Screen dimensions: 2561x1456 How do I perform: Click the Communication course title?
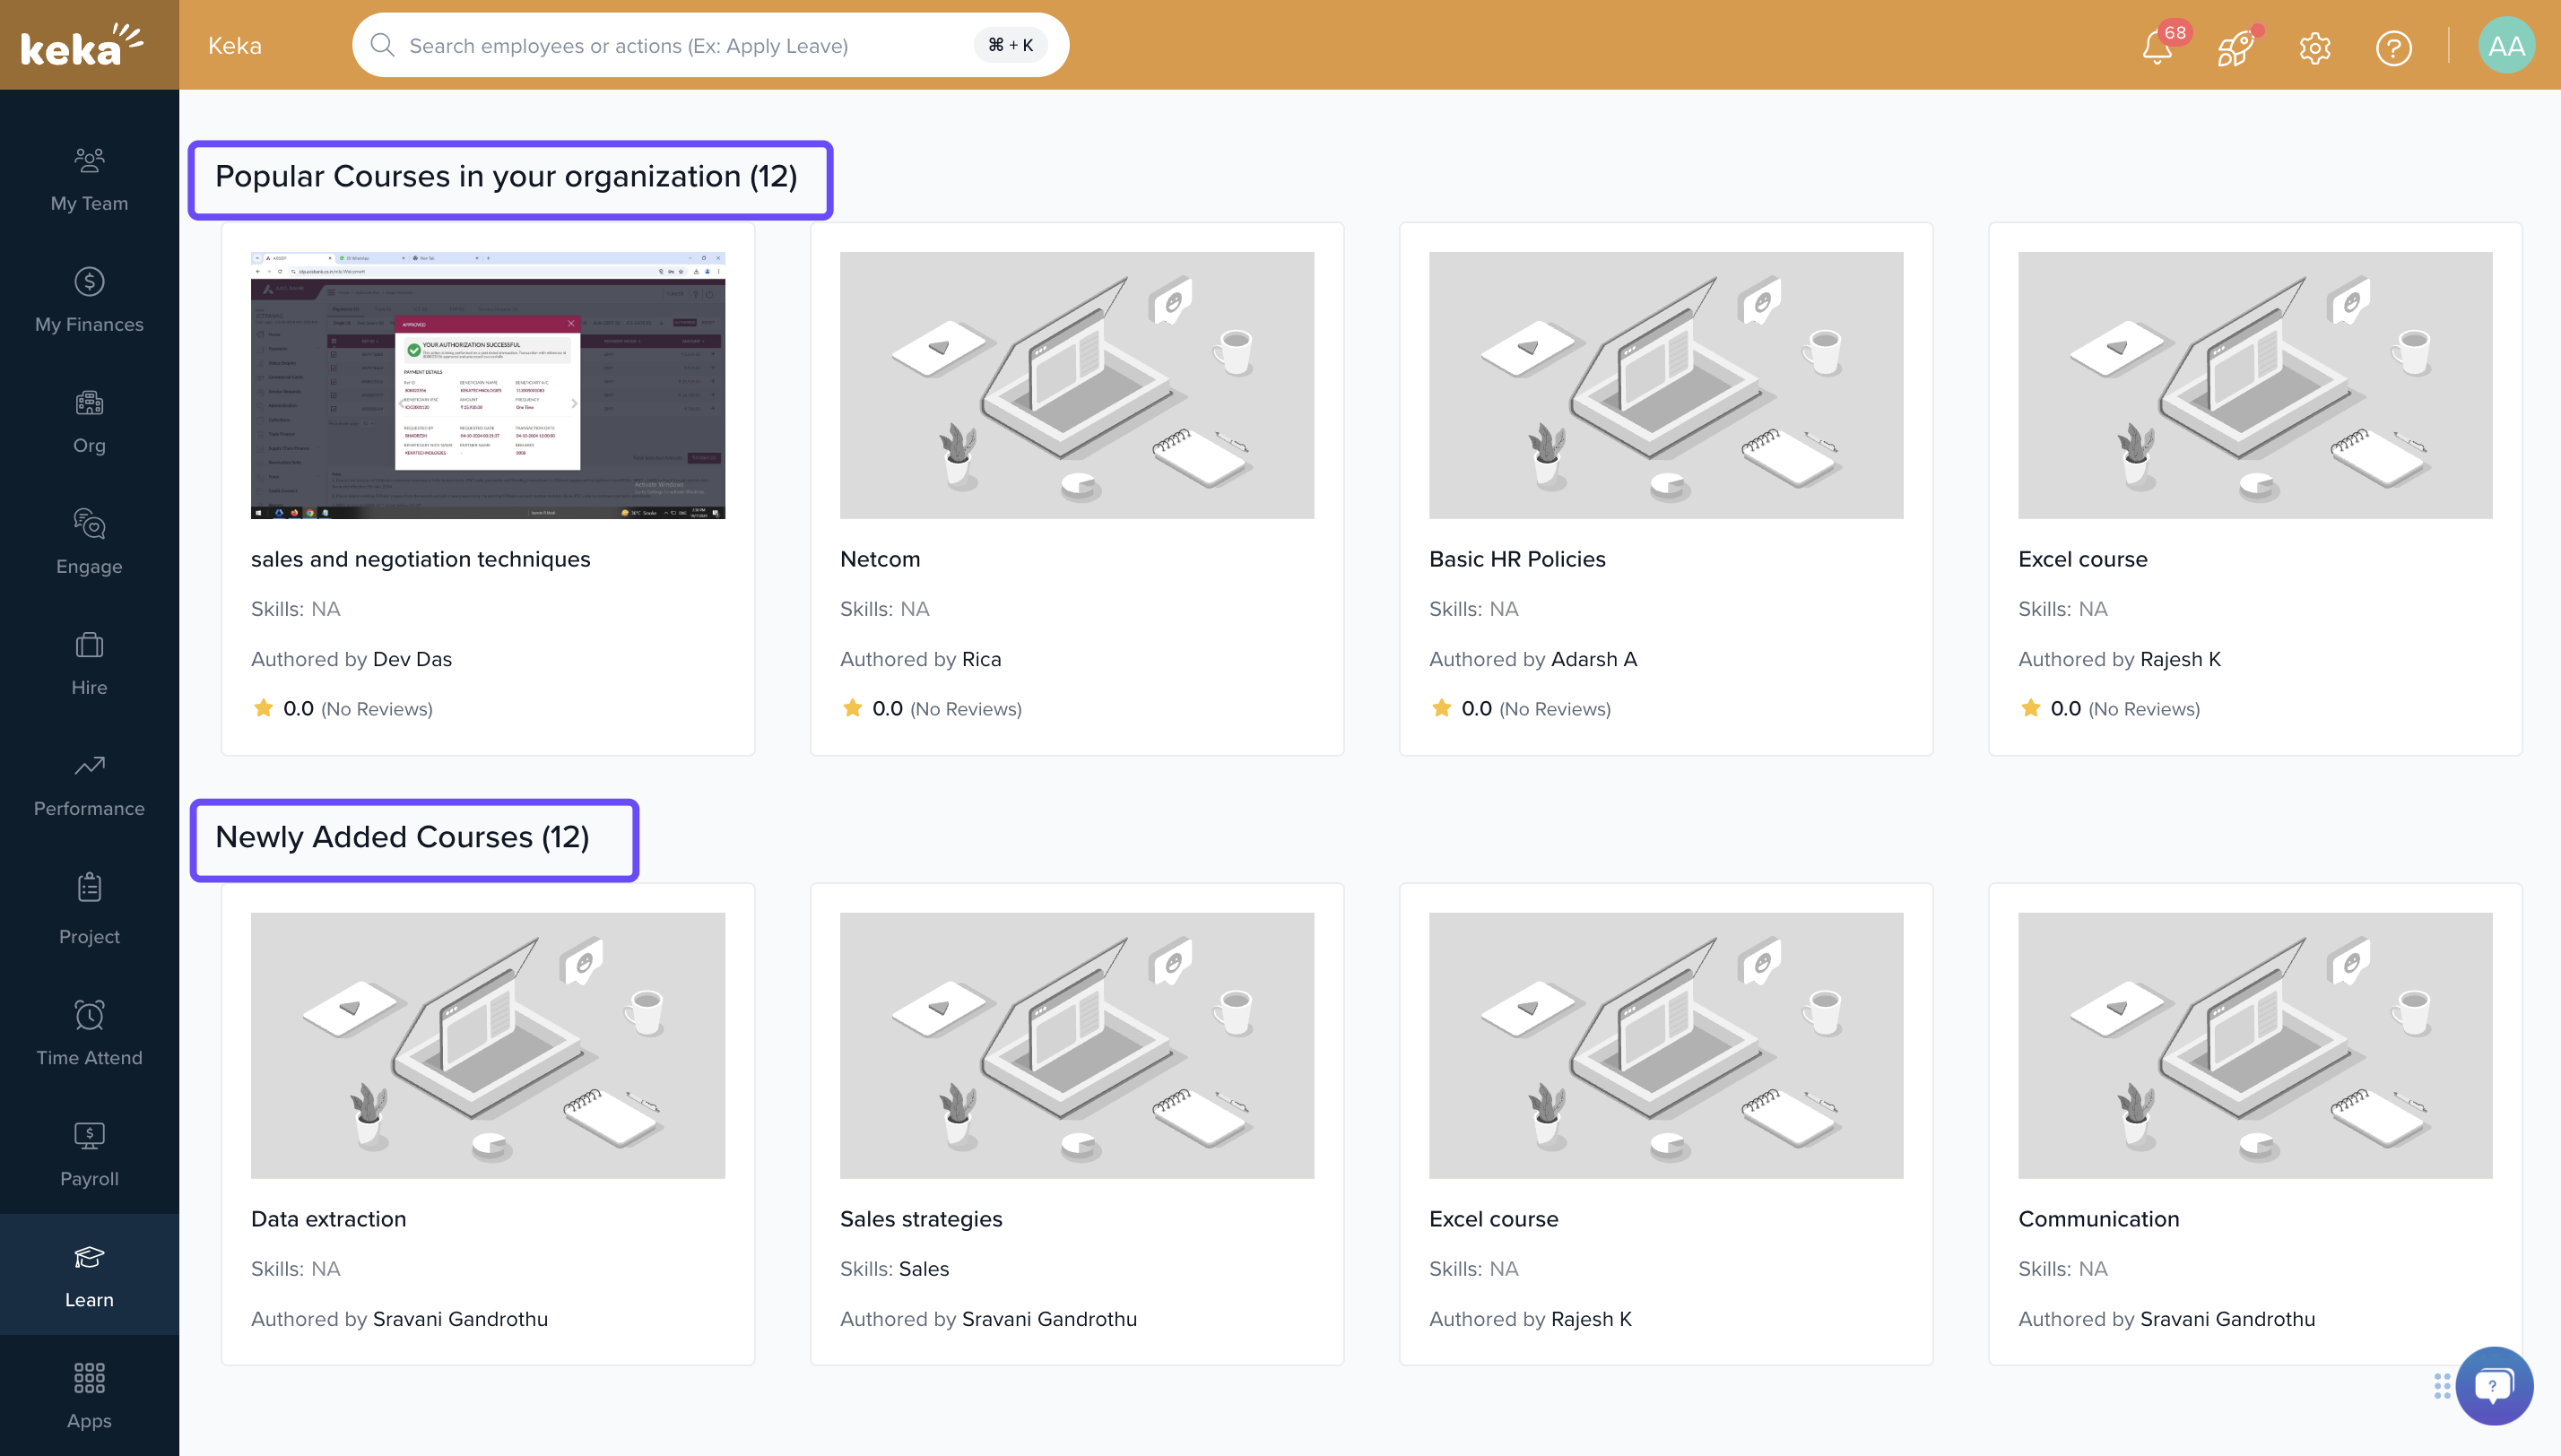tap(2098, 1219)
